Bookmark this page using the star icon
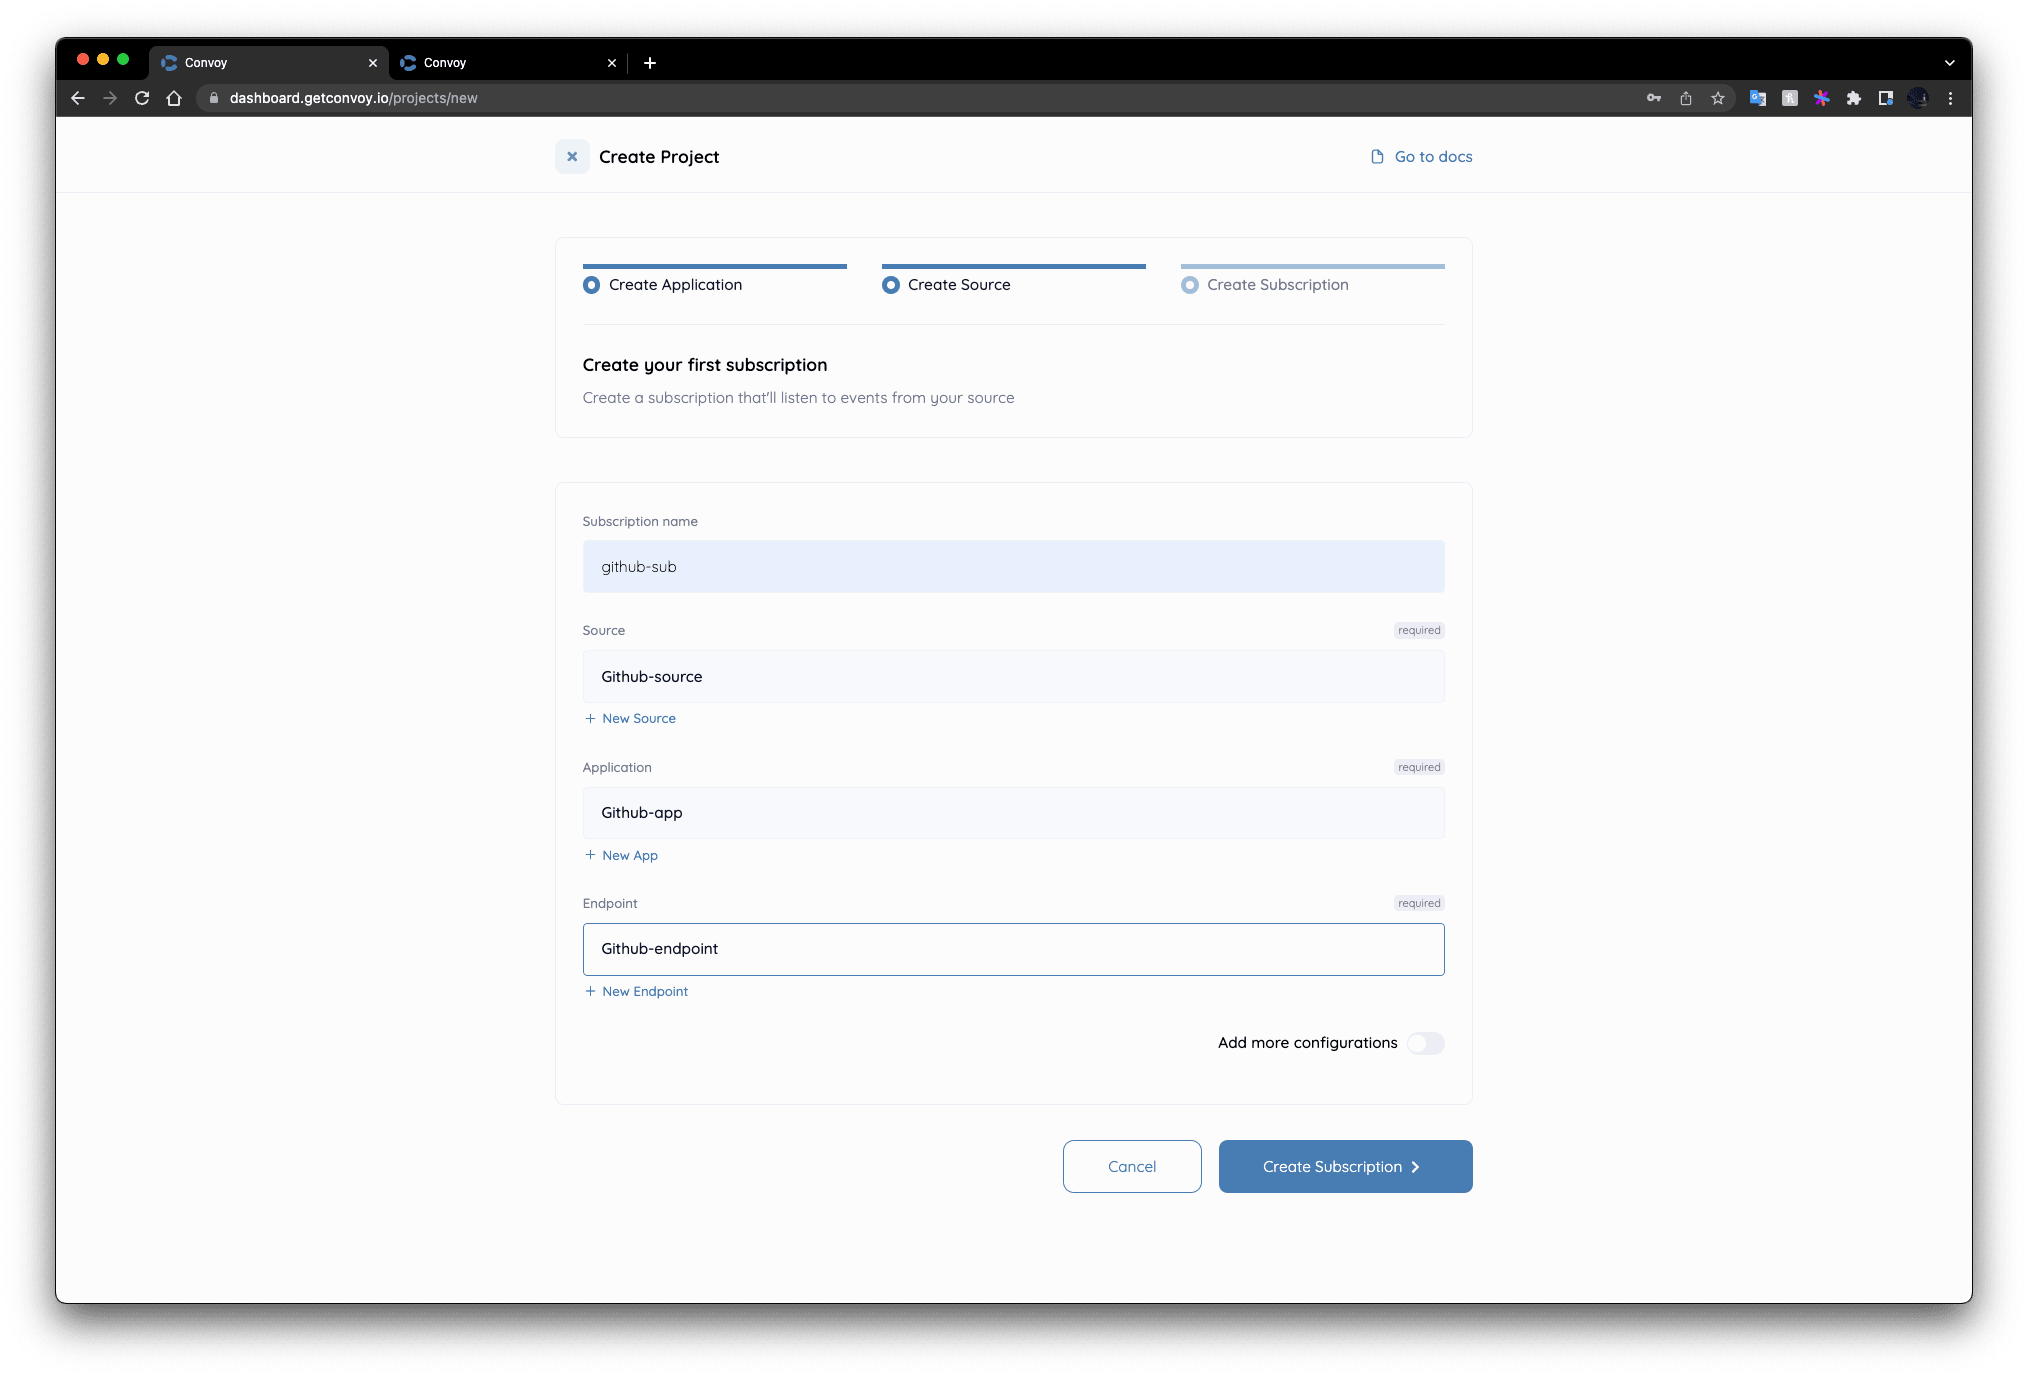 pyautogui.click(x=1718, y=98)
